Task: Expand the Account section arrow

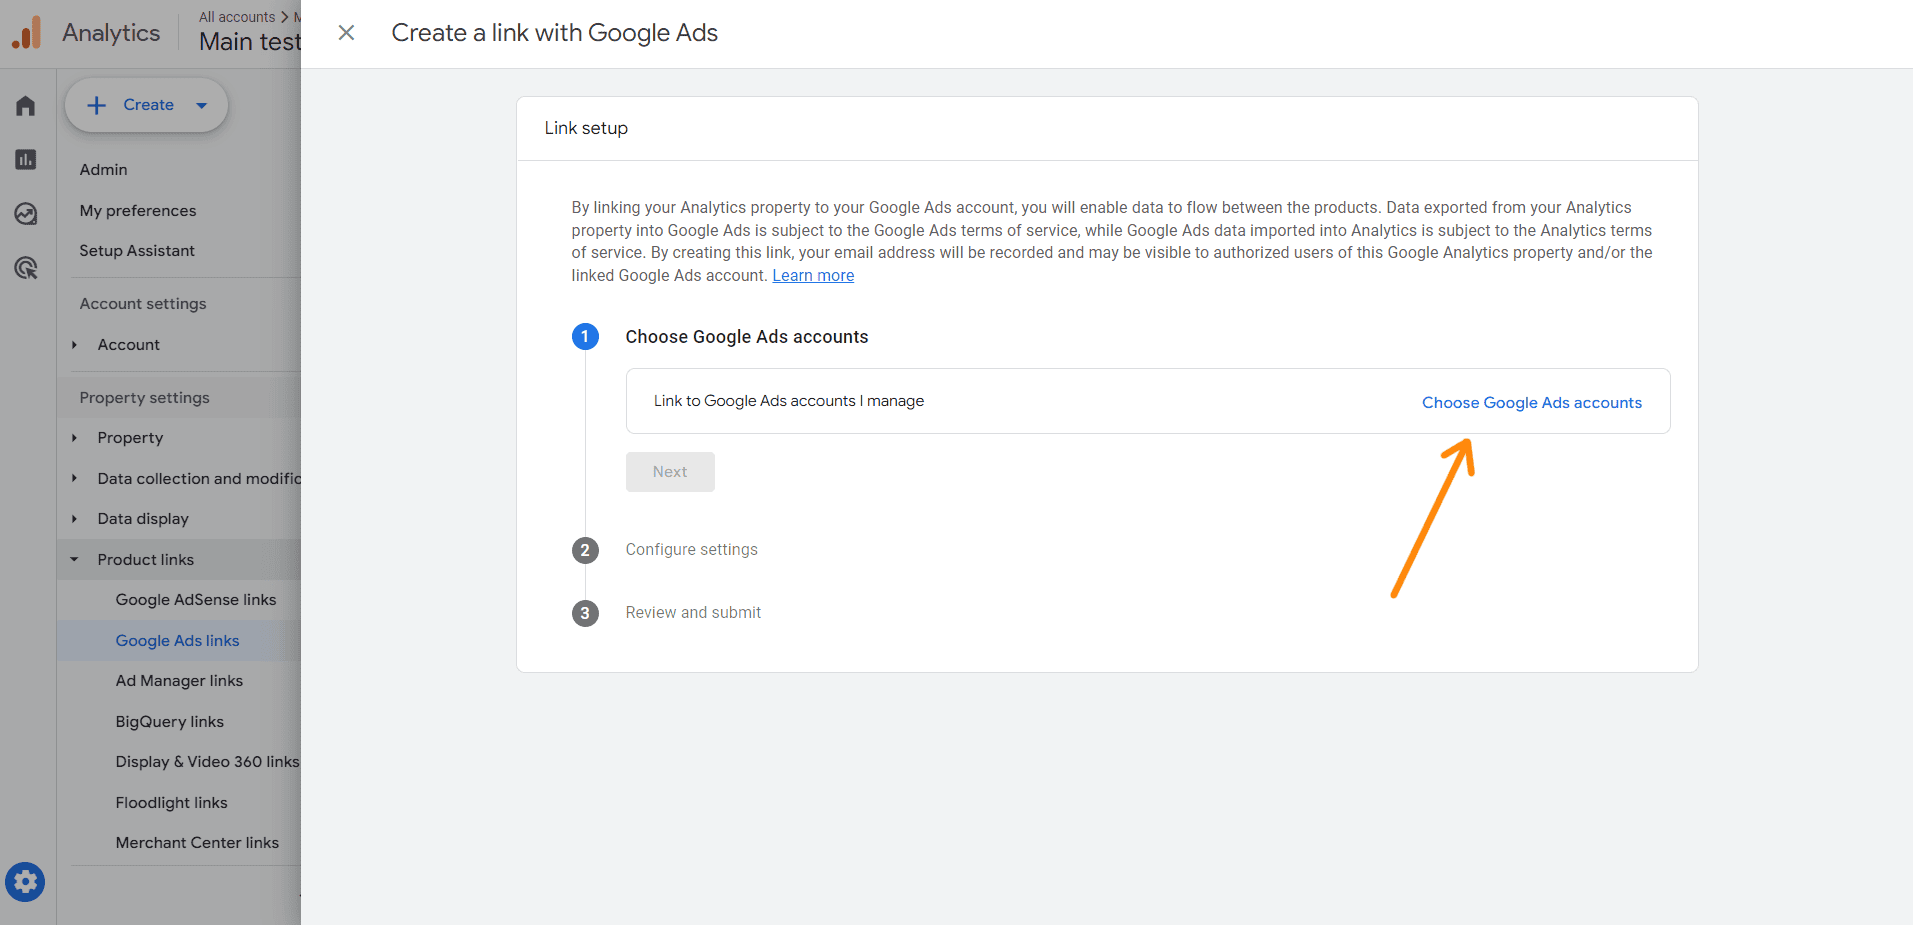Action: [75, 345]
